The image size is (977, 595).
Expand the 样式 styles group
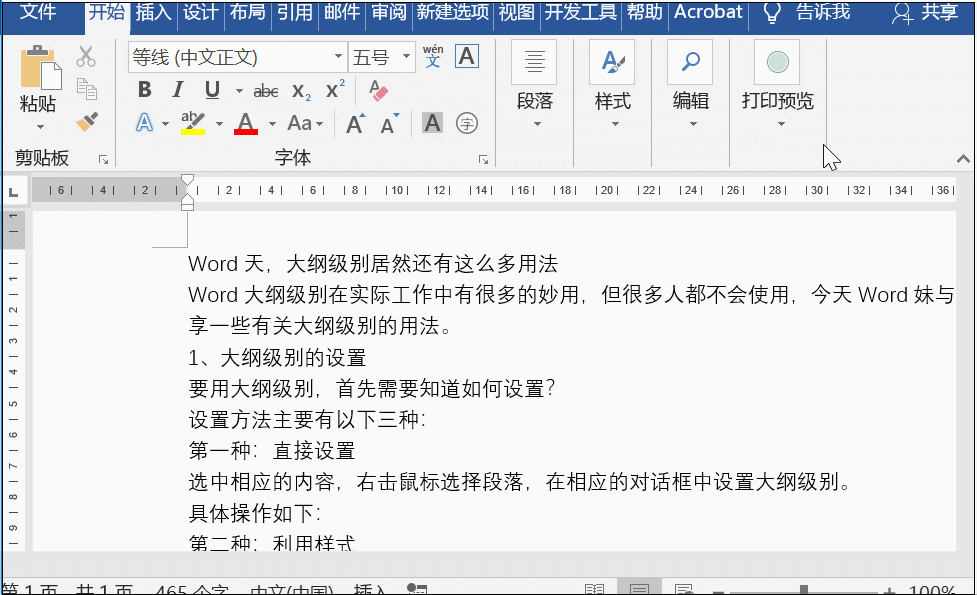click(612, 85)
